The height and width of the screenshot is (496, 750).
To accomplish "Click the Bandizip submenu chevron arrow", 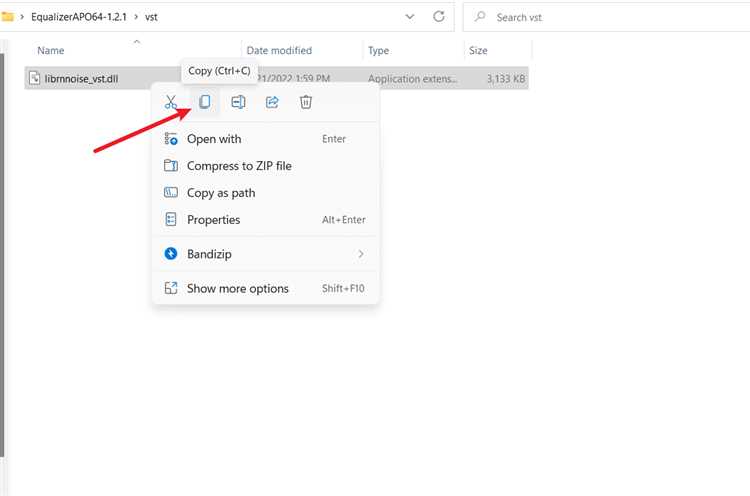I will (x=361, y=254).
